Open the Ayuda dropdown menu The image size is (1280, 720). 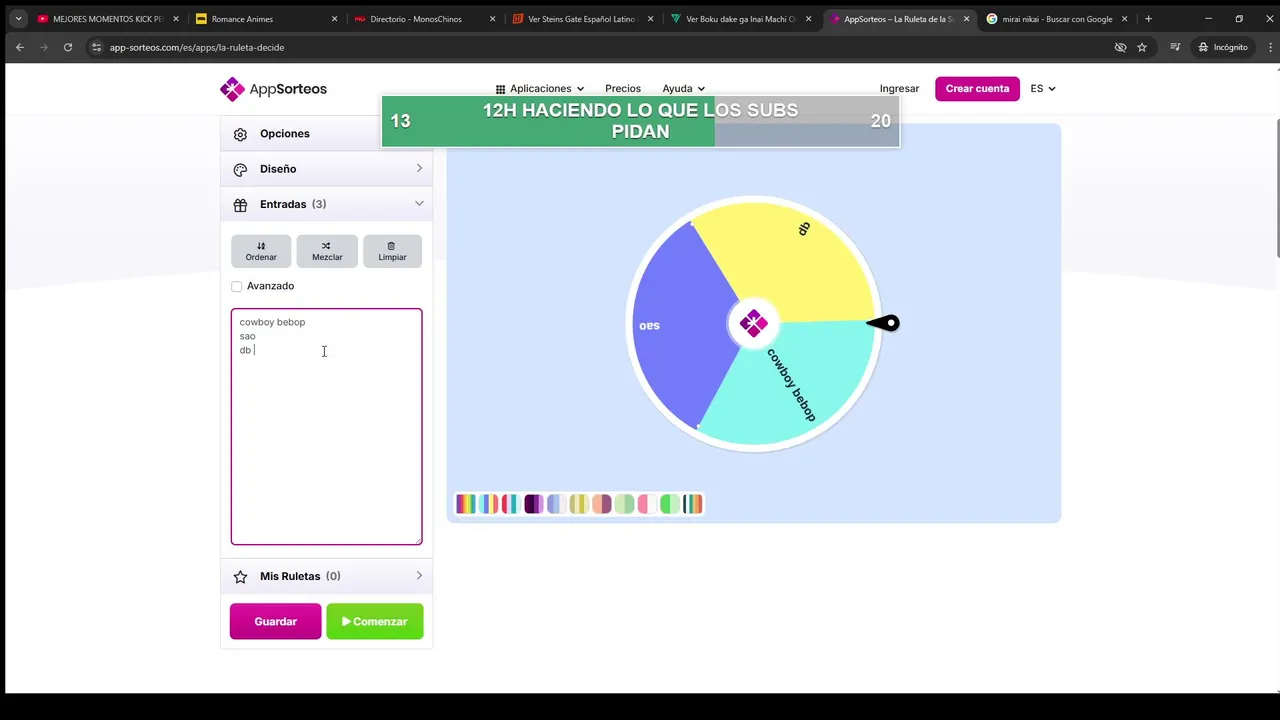(x=684, y=89)
